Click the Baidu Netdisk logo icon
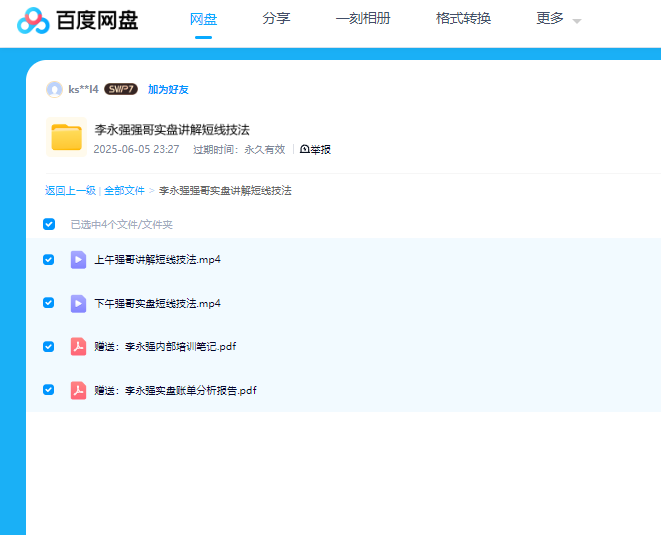661x535 pixels. click(x=32, y=20)
